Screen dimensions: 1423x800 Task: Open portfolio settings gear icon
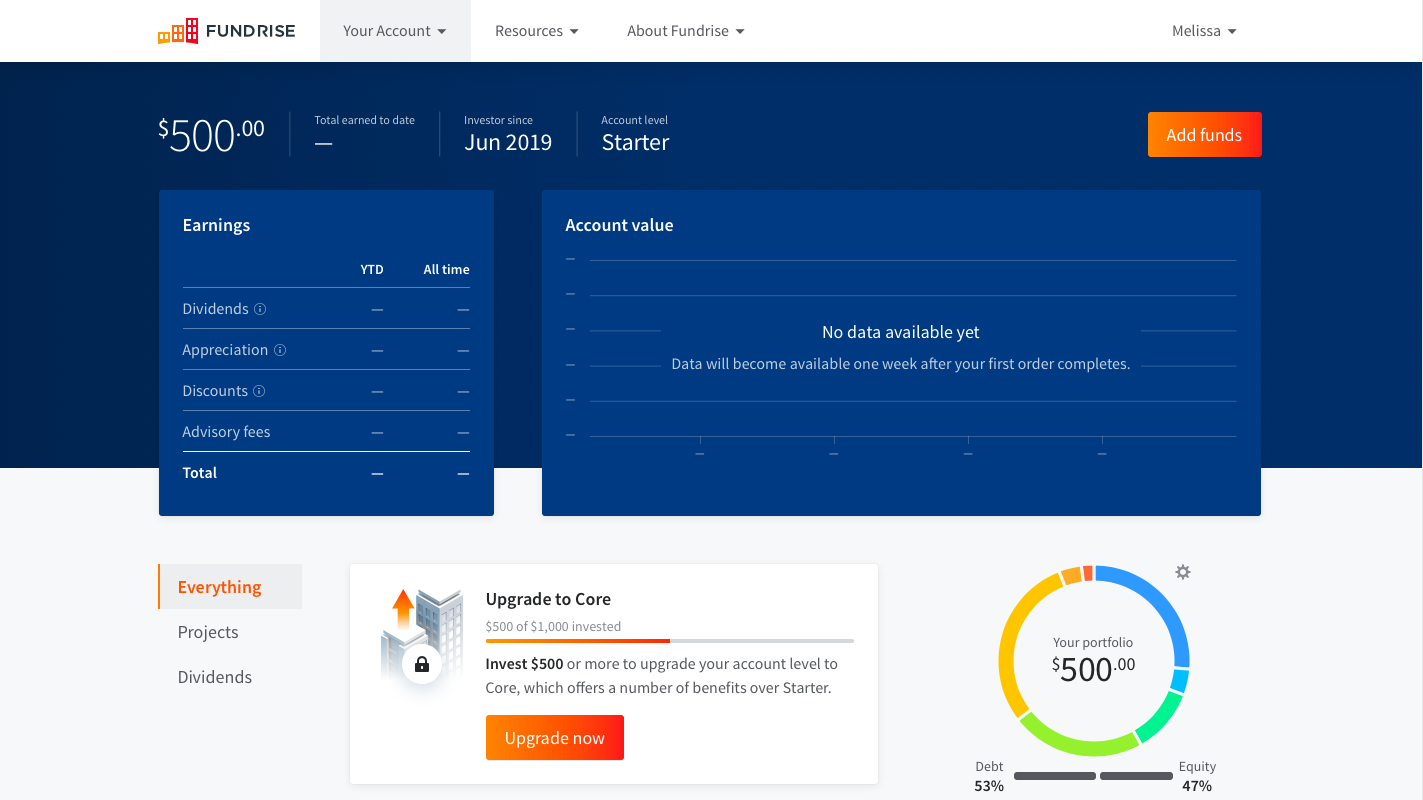(1183, 572)
